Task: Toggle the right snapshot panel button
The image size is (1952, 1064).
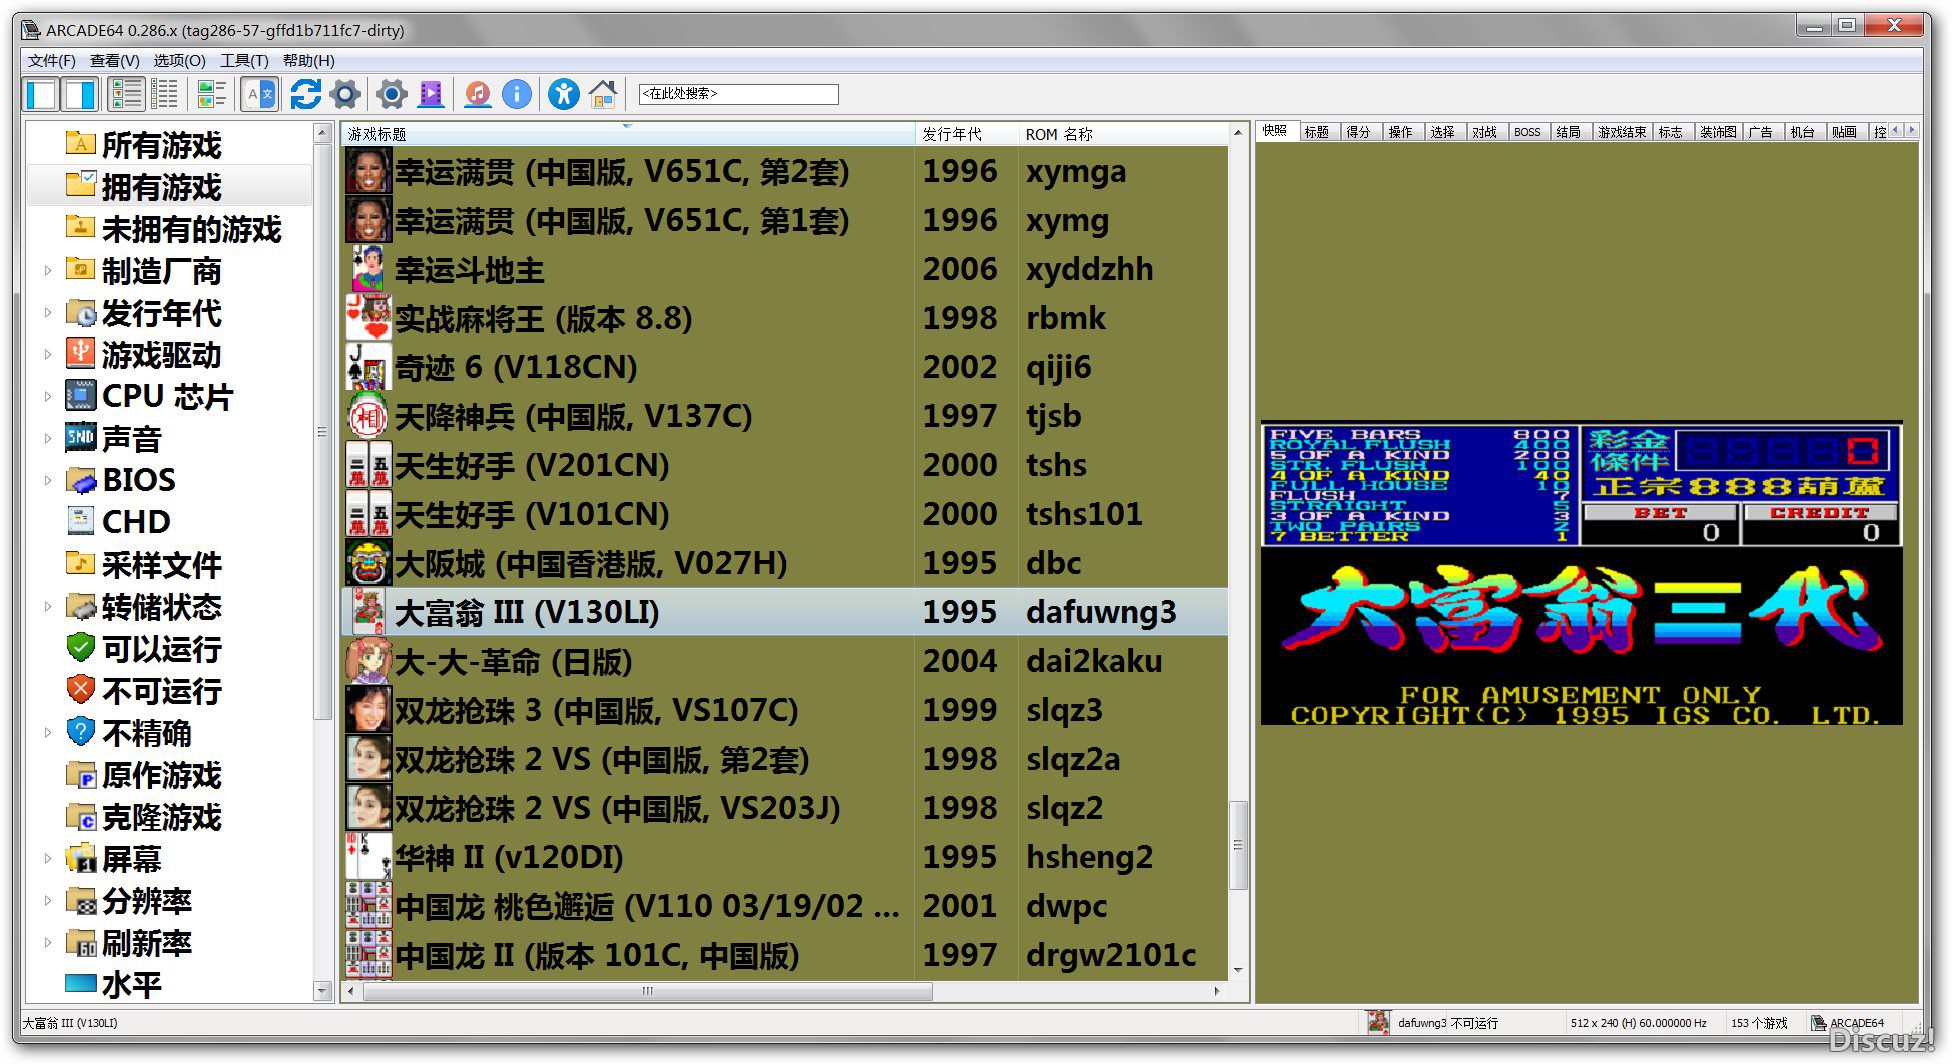Action: coord(80,95)
